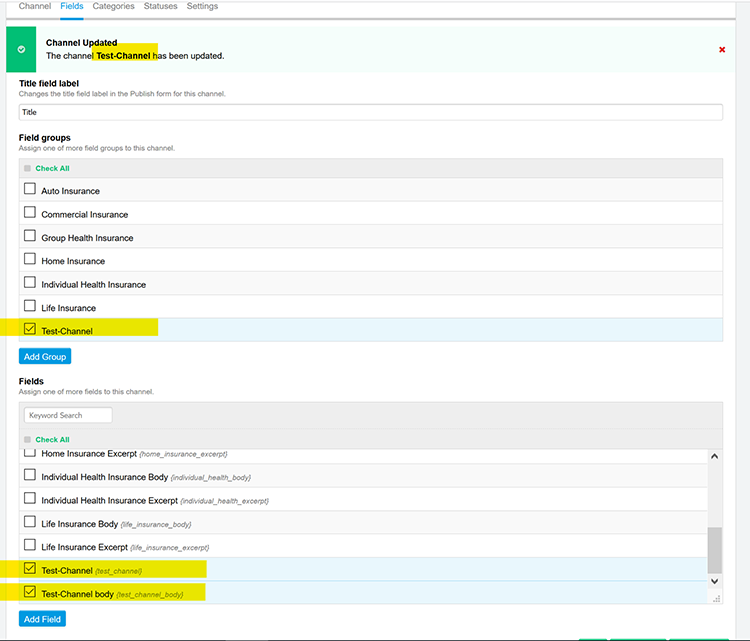The width and height of the screenshot is (750, 641).
Task: Check the Life Insurance field group
Action: point(30,305)
